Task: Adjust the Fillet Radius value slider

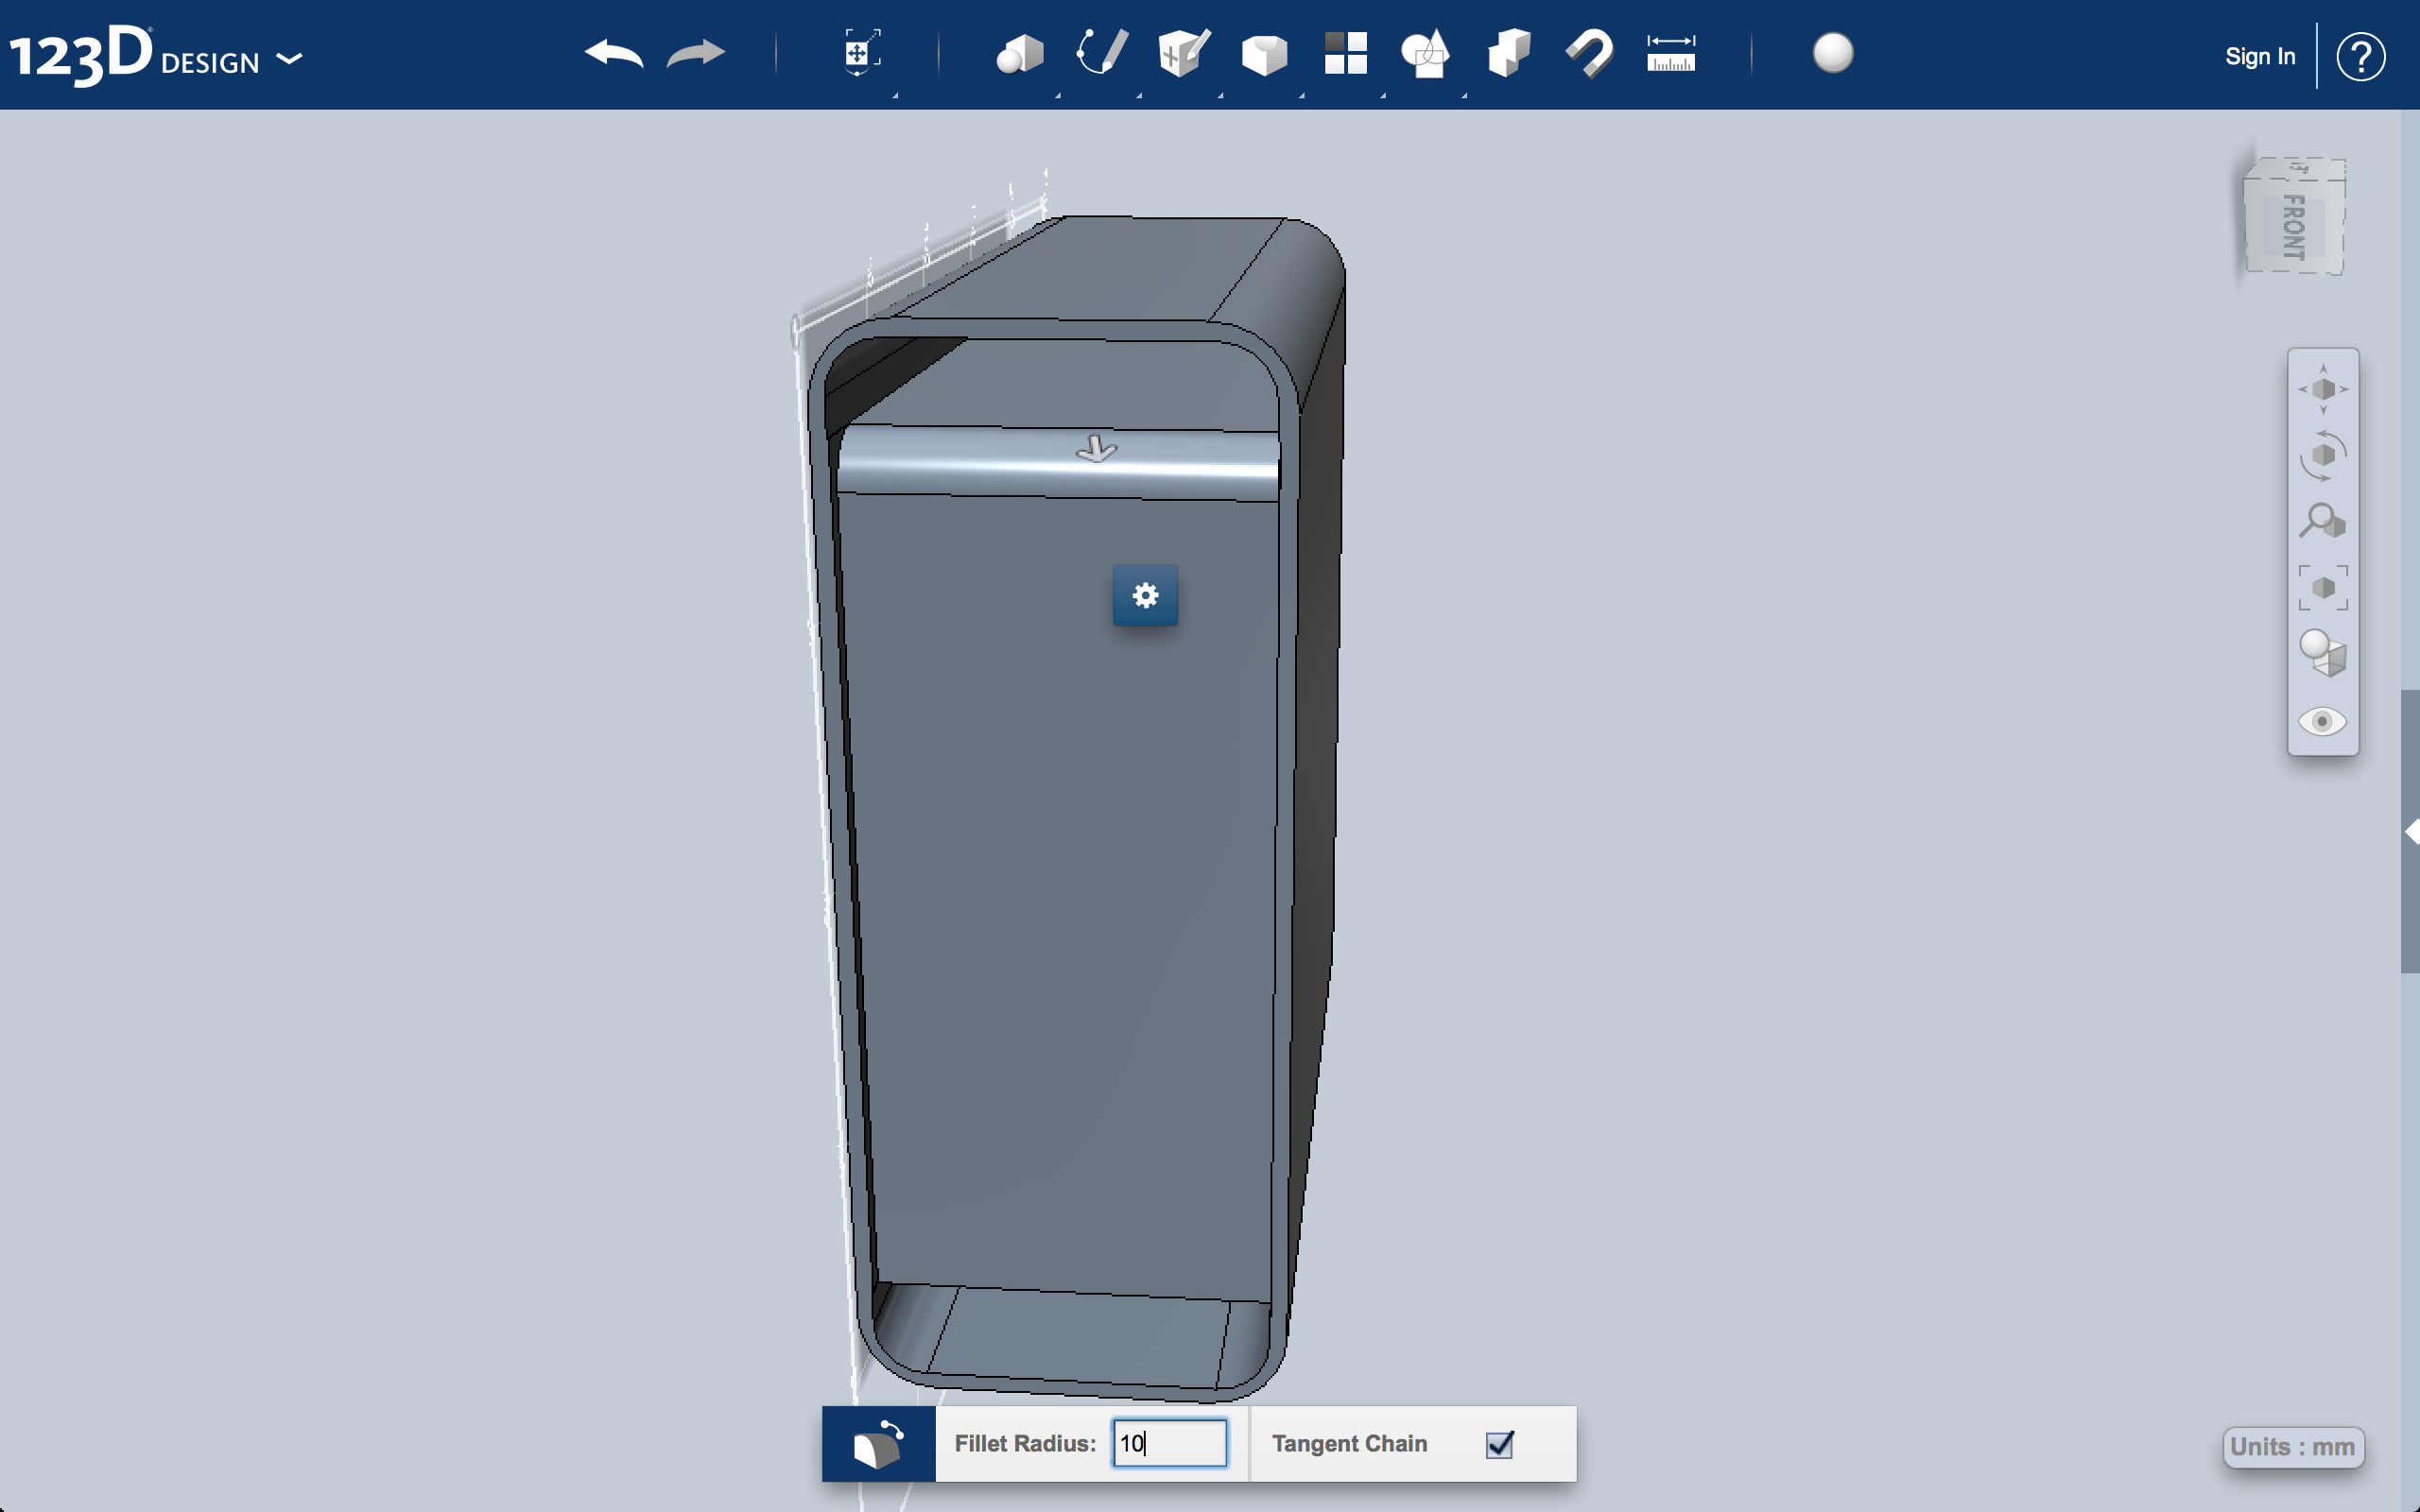Action: [x=1164, y=1444]
